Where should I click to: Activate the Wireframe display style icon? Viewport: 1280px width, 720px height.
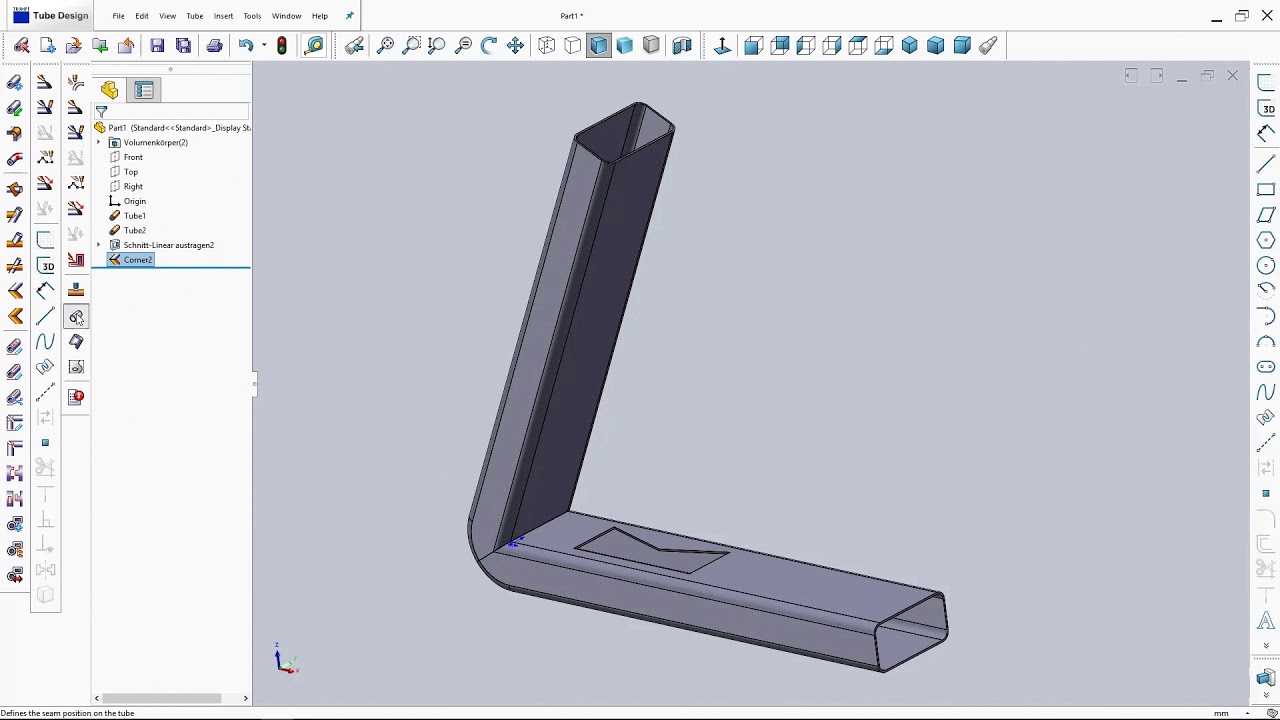pos(546,45)
